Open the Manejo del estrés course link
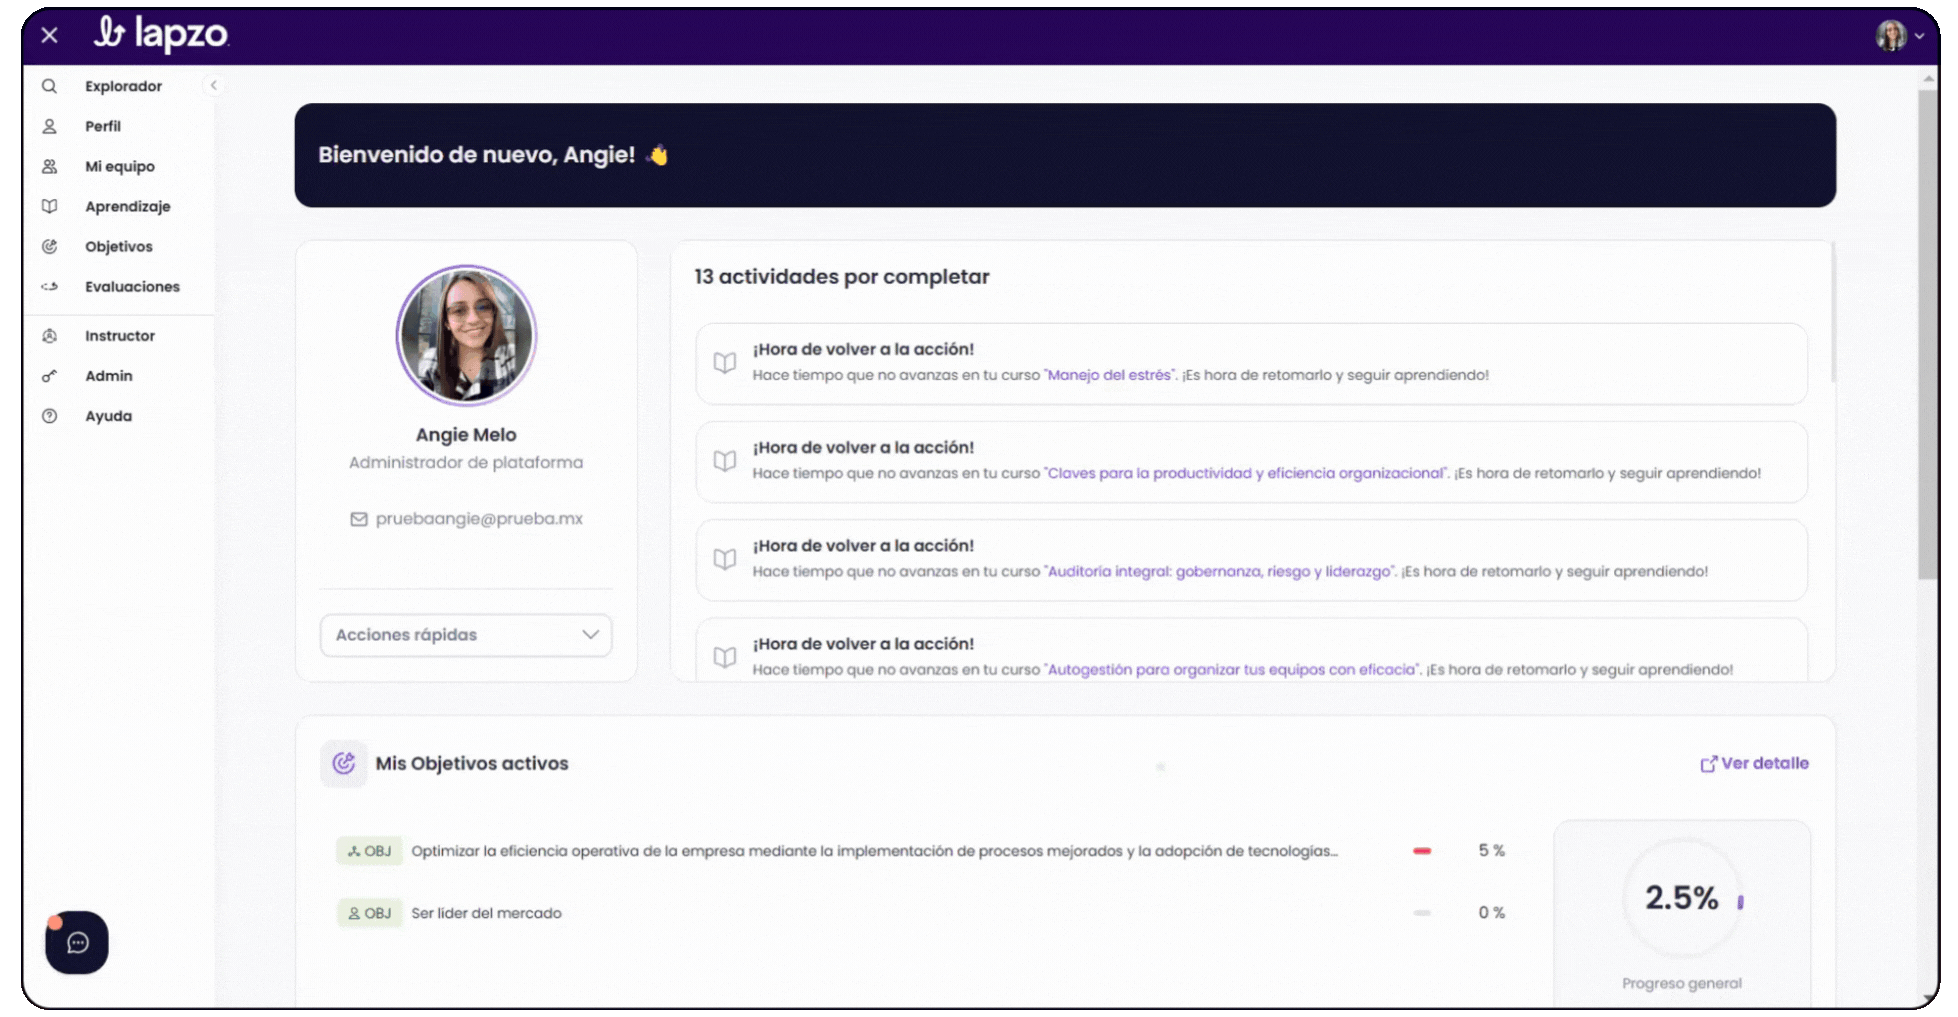The height and width of the screenshot is (1017, 1958). [x=1109, y=375]
